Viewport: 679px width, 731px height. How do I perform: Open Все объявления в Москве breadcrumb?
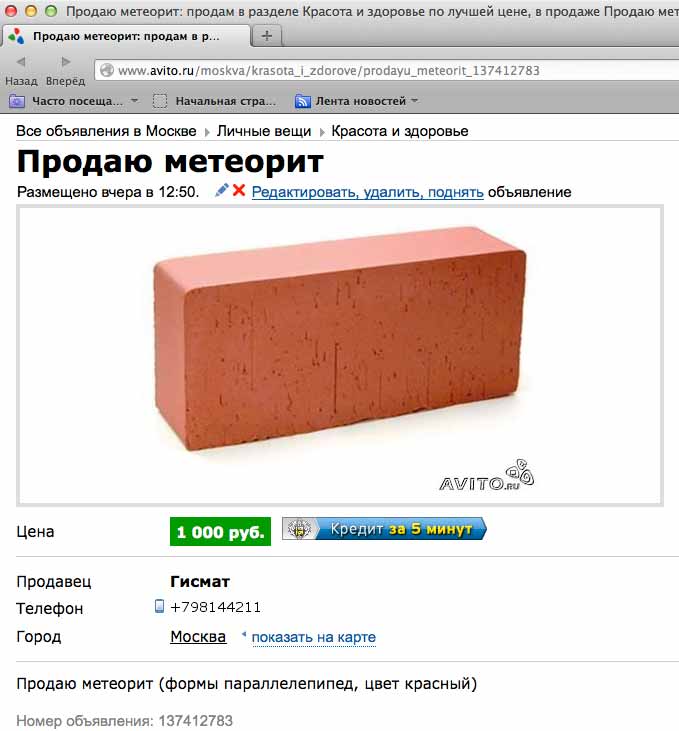(x=106, y=131)
